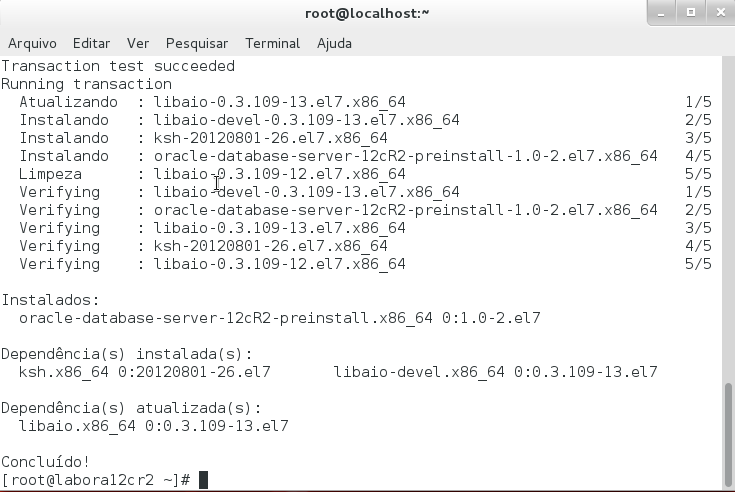This screenshot has width=735, height=492.
Task: Open the Arquivo menu
Action: (x=32, y=44)
